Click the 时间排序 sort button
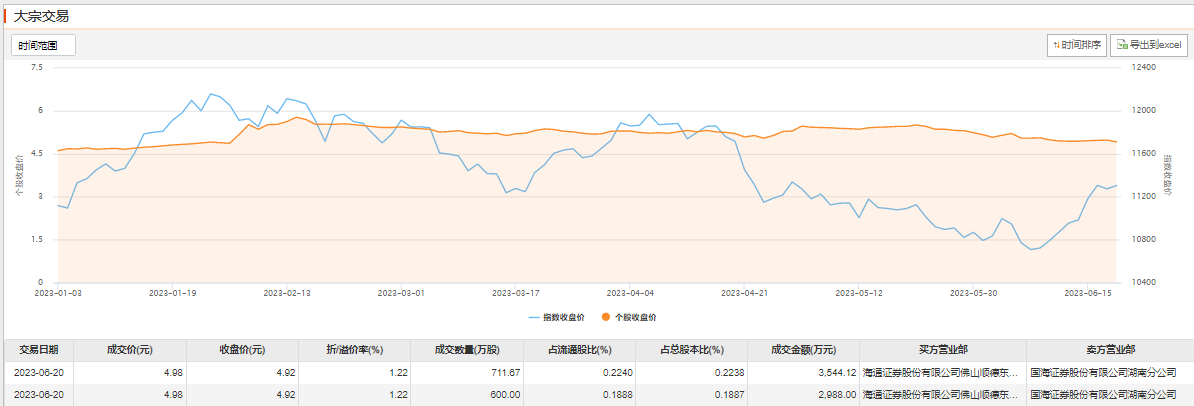 (1076, 45)
